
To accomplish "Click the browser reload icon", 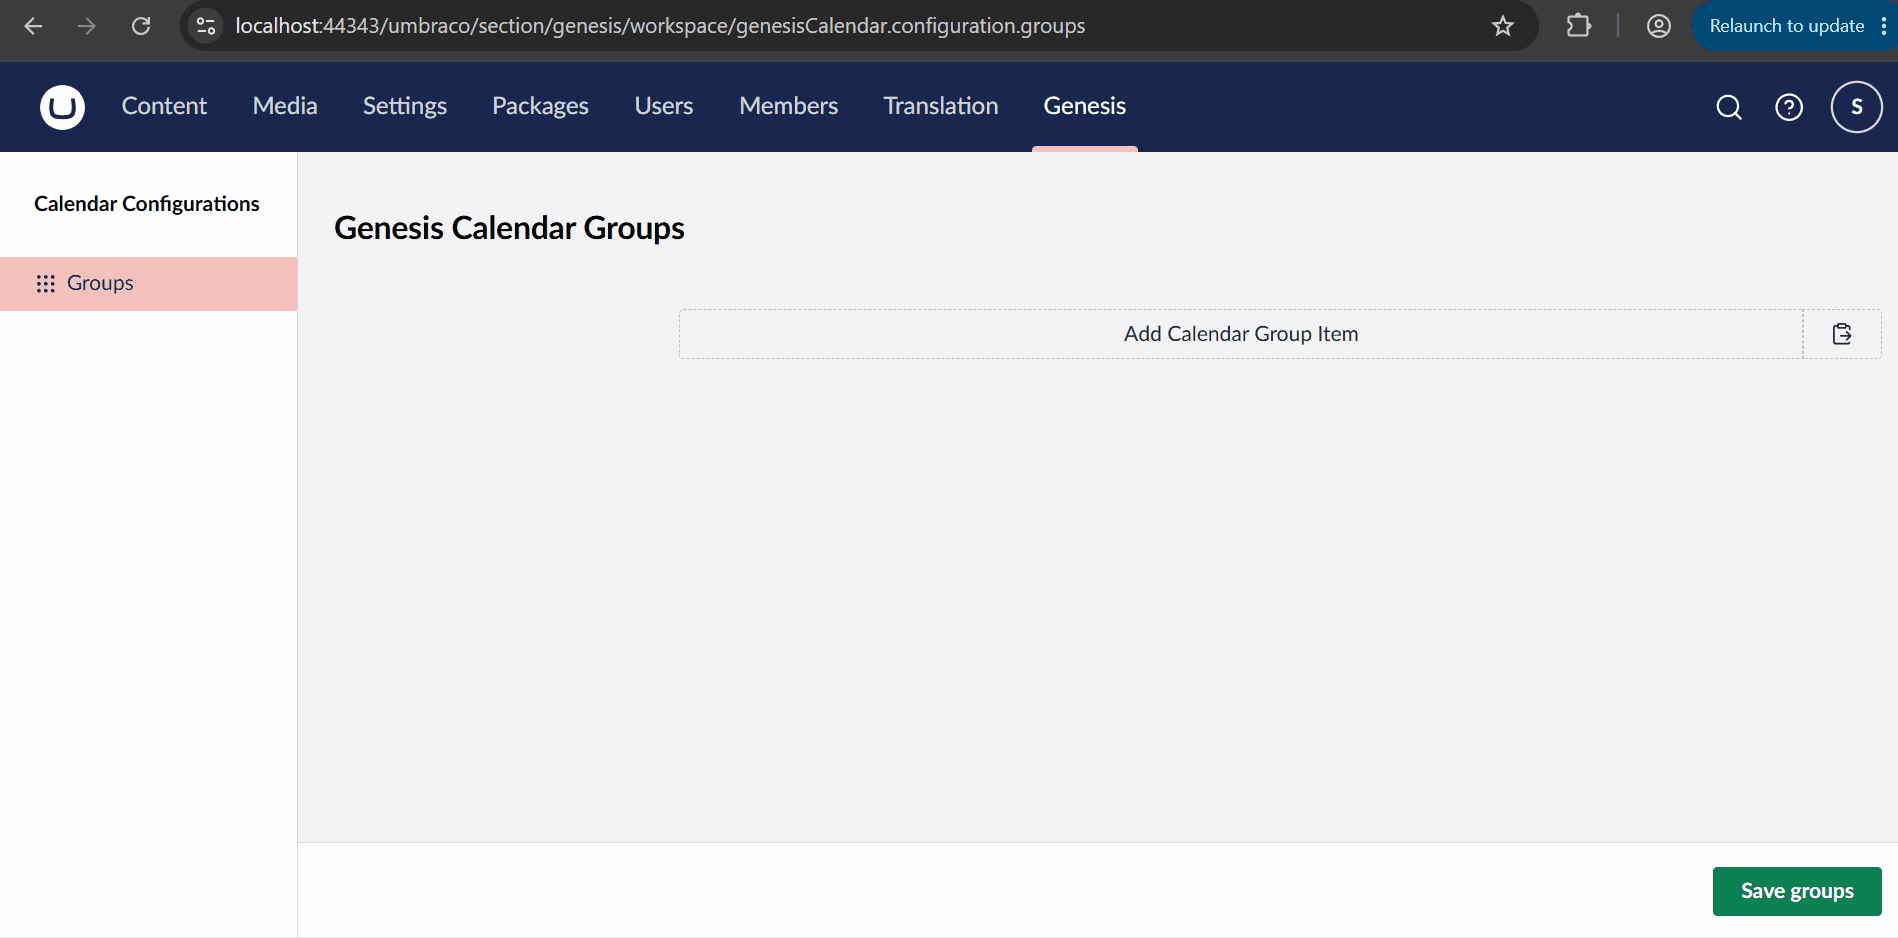I will [x=141, y=26].
